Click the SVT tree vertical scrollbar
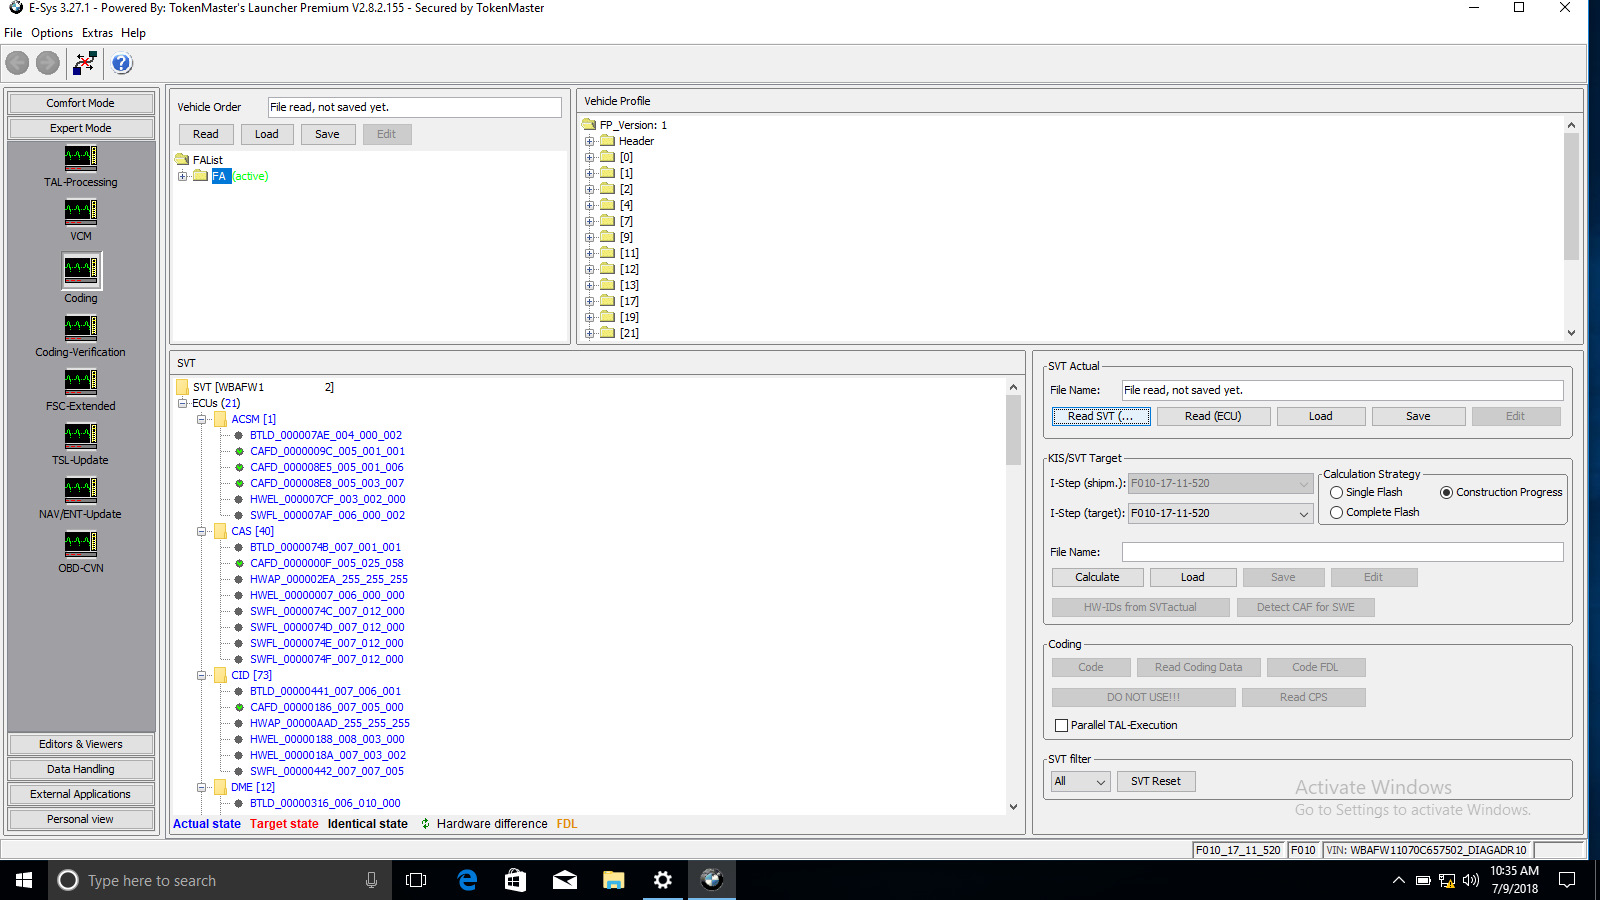1600x900 pixels. [x=1013, y=597]
